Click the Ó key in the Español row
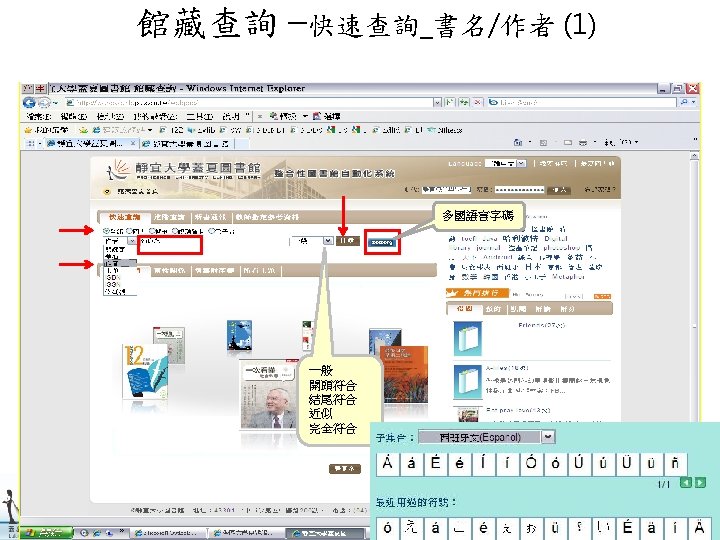Screen dimensions: 720x540 click(x=531, y=463)
